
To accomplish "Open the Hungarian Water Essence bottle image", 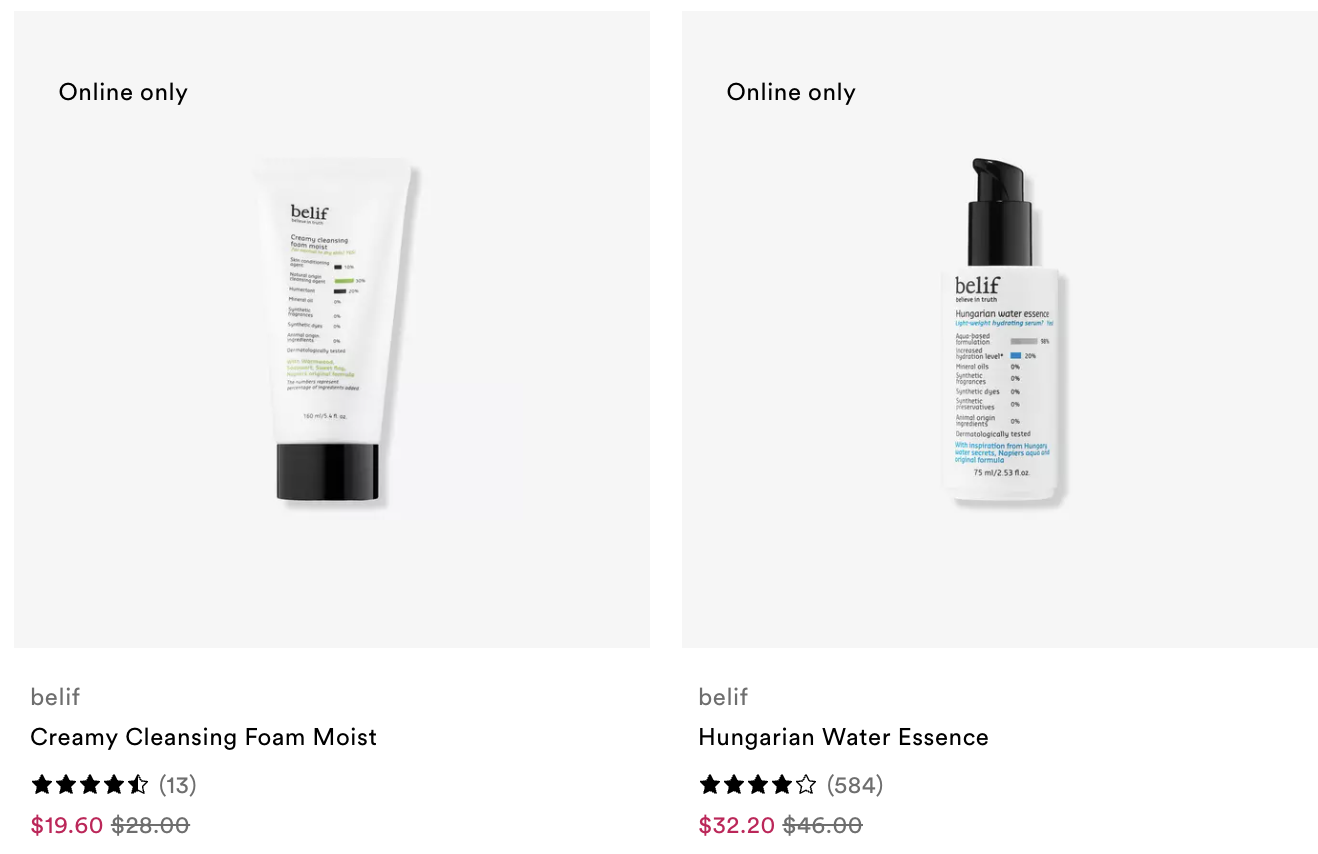I will 1000,330.
